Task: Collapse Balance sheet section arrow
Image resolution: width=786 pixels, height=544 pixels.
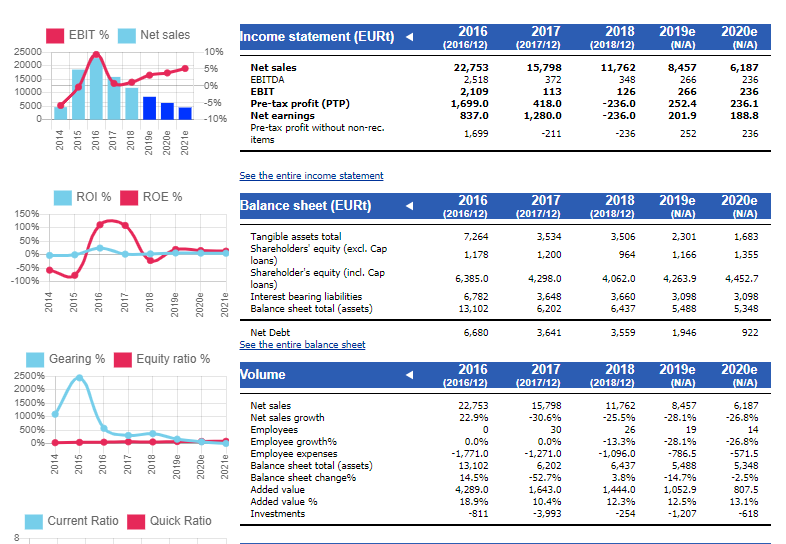Action: tap(410, 206)
